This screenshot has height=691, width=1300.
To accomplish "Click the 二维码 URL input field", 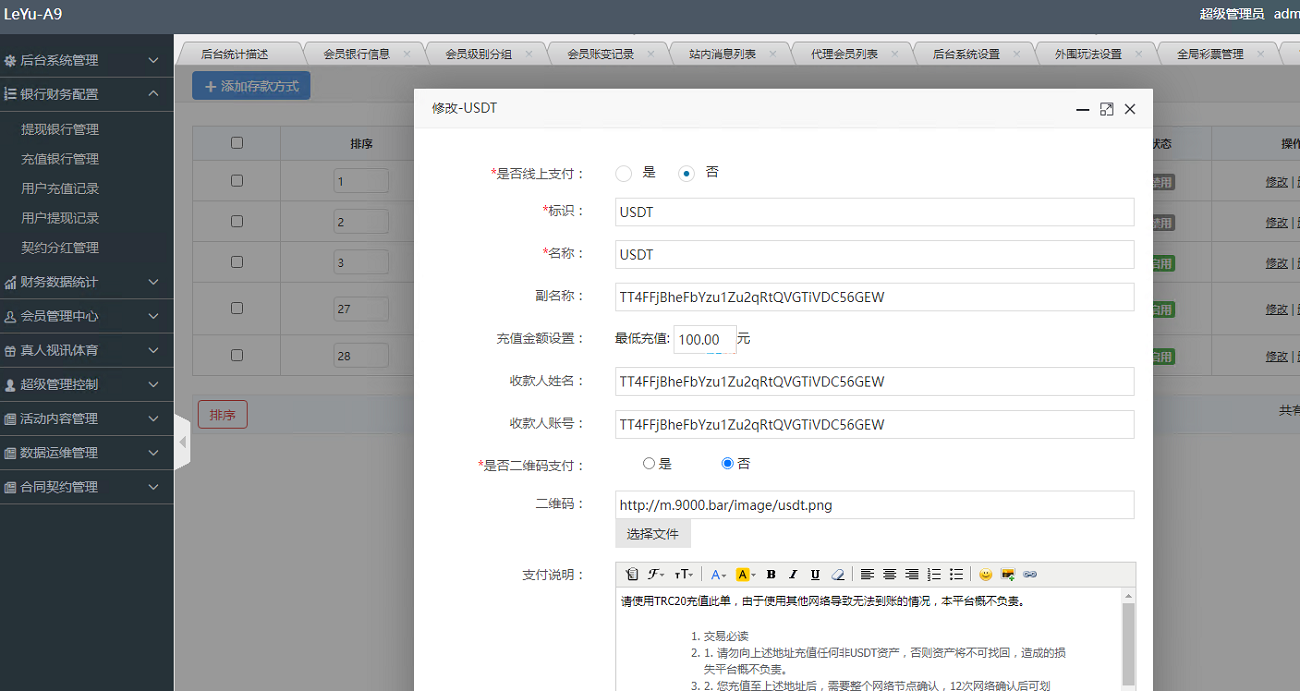I will (875, 505).
